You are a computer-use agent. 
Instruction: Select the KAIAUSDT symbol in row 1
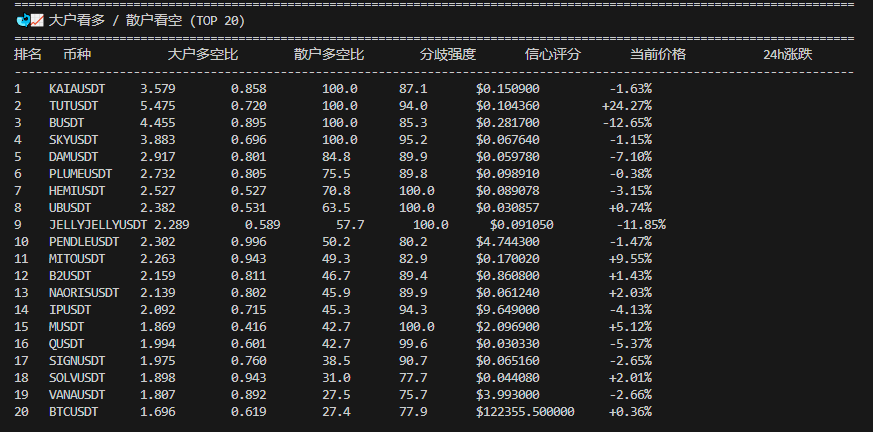click(77, 89)
